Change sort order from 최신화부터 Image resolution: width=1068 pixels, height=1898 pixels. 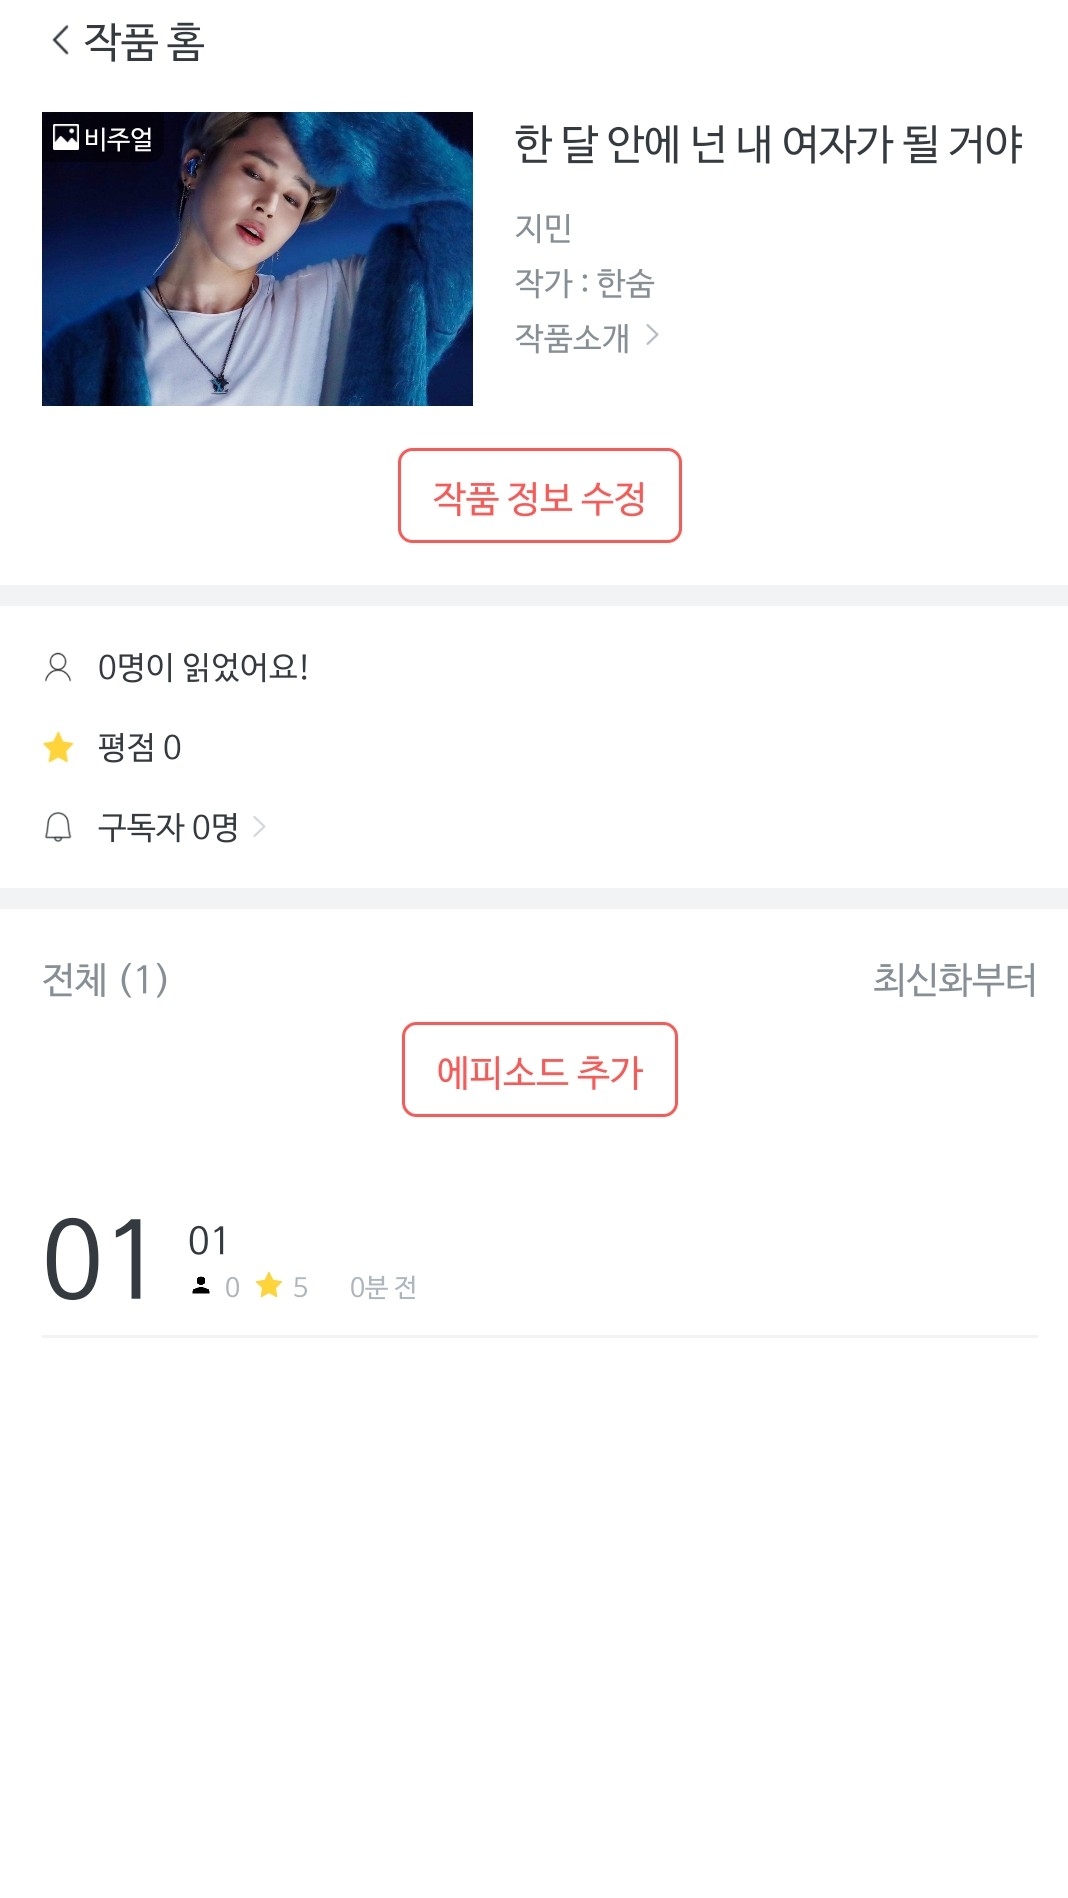(953, 979)
